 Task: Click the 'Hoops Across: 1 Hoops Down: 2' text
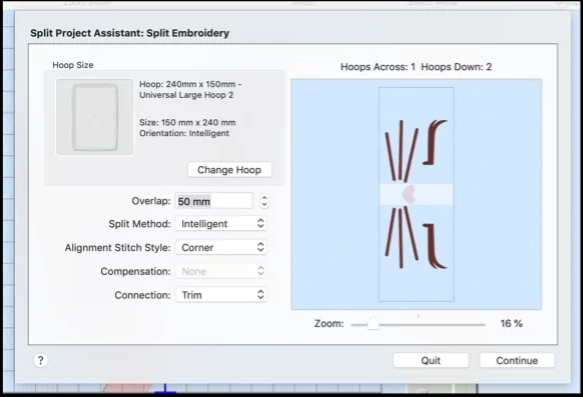(x=416, y=67)
